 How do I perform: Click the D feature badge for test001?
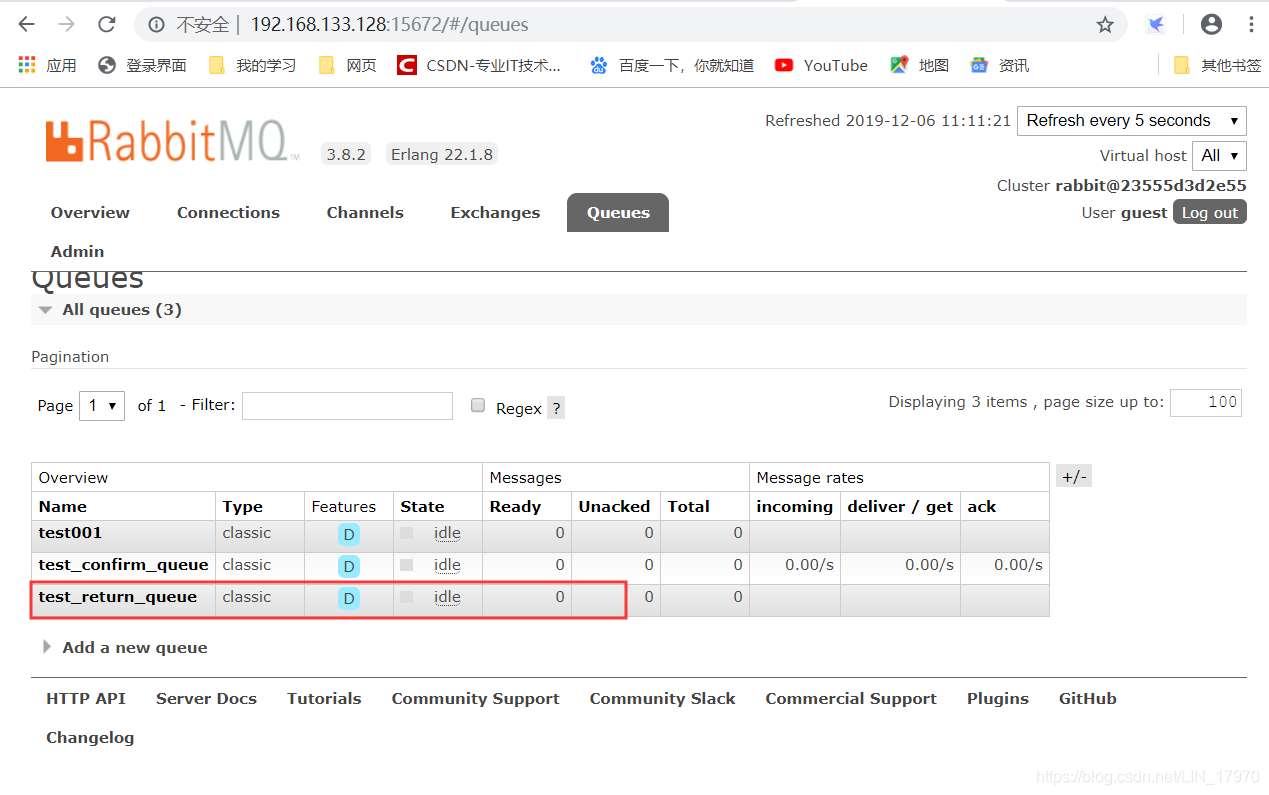click(348, 534)
